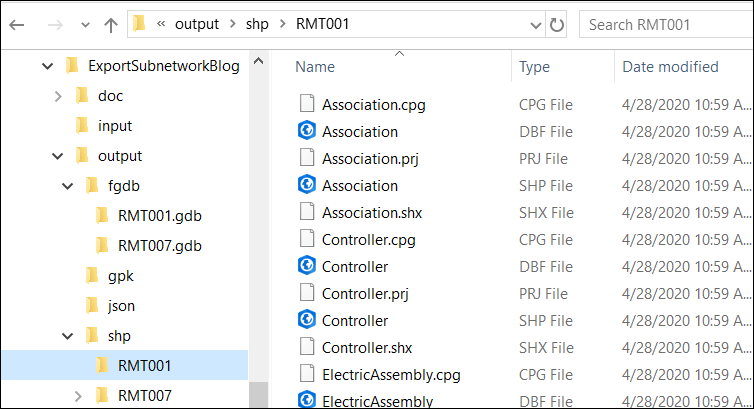
Task: Select Controller.shx file
Action: (x=367, y=347)
